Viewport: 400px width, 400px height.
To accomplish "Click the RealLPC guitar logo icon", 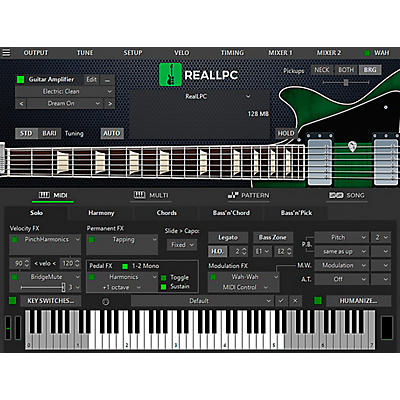I will [170, 75].
